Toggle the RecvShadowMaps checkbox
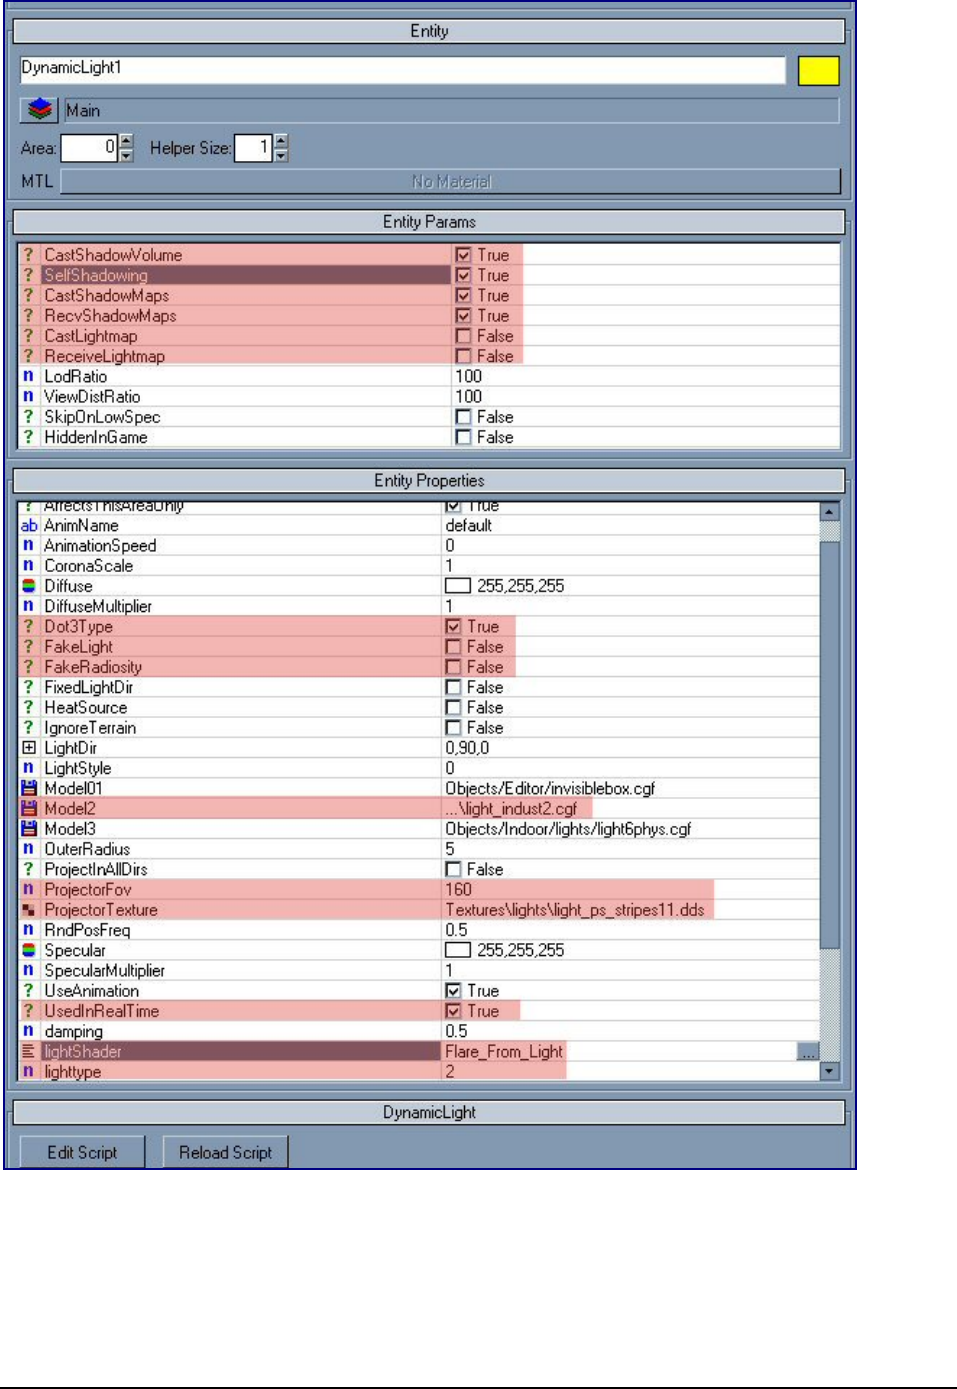The height and width of the screenshot is (1389, 957). point(463,316)
